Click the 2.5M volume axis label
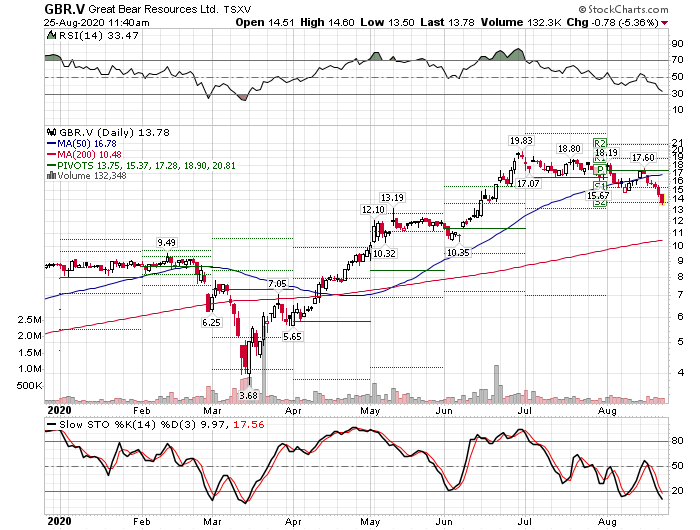 pos(29,320)
